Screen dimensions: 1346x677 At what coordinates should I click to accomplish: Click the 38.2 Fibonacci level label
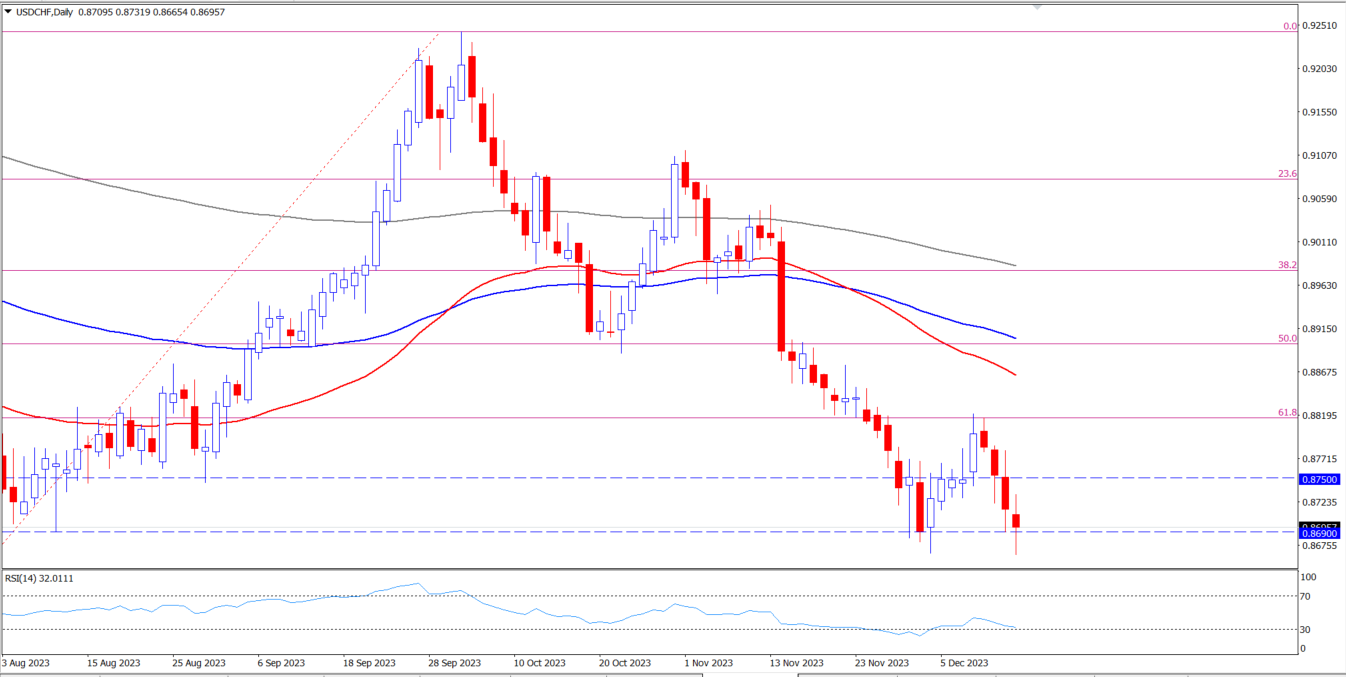point(1287,265)
